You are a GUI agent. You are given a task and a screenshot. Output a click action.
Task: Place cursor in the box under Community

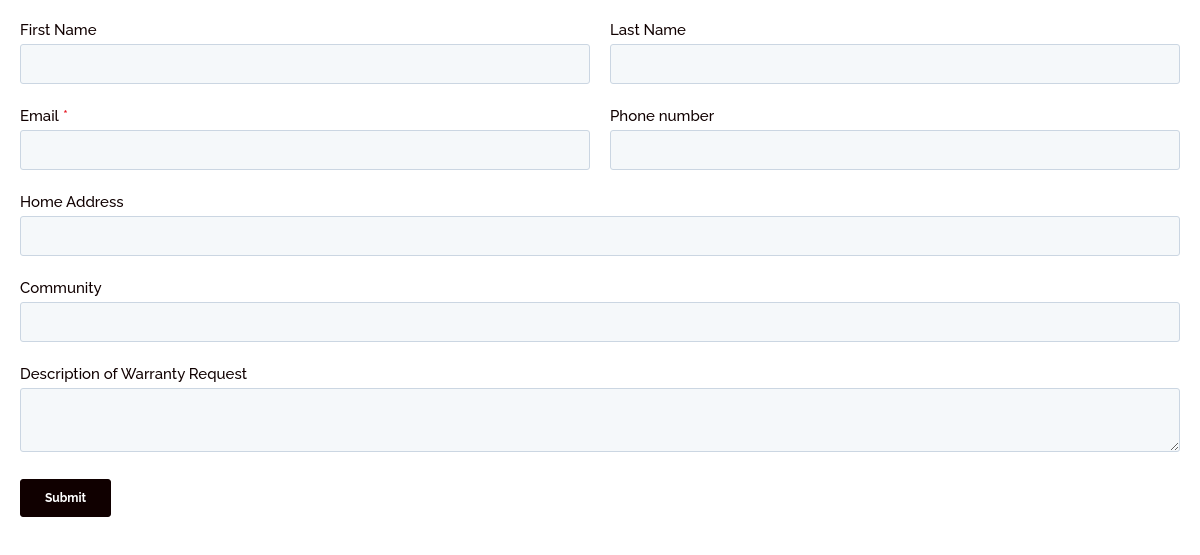click(x=600, y=322)
